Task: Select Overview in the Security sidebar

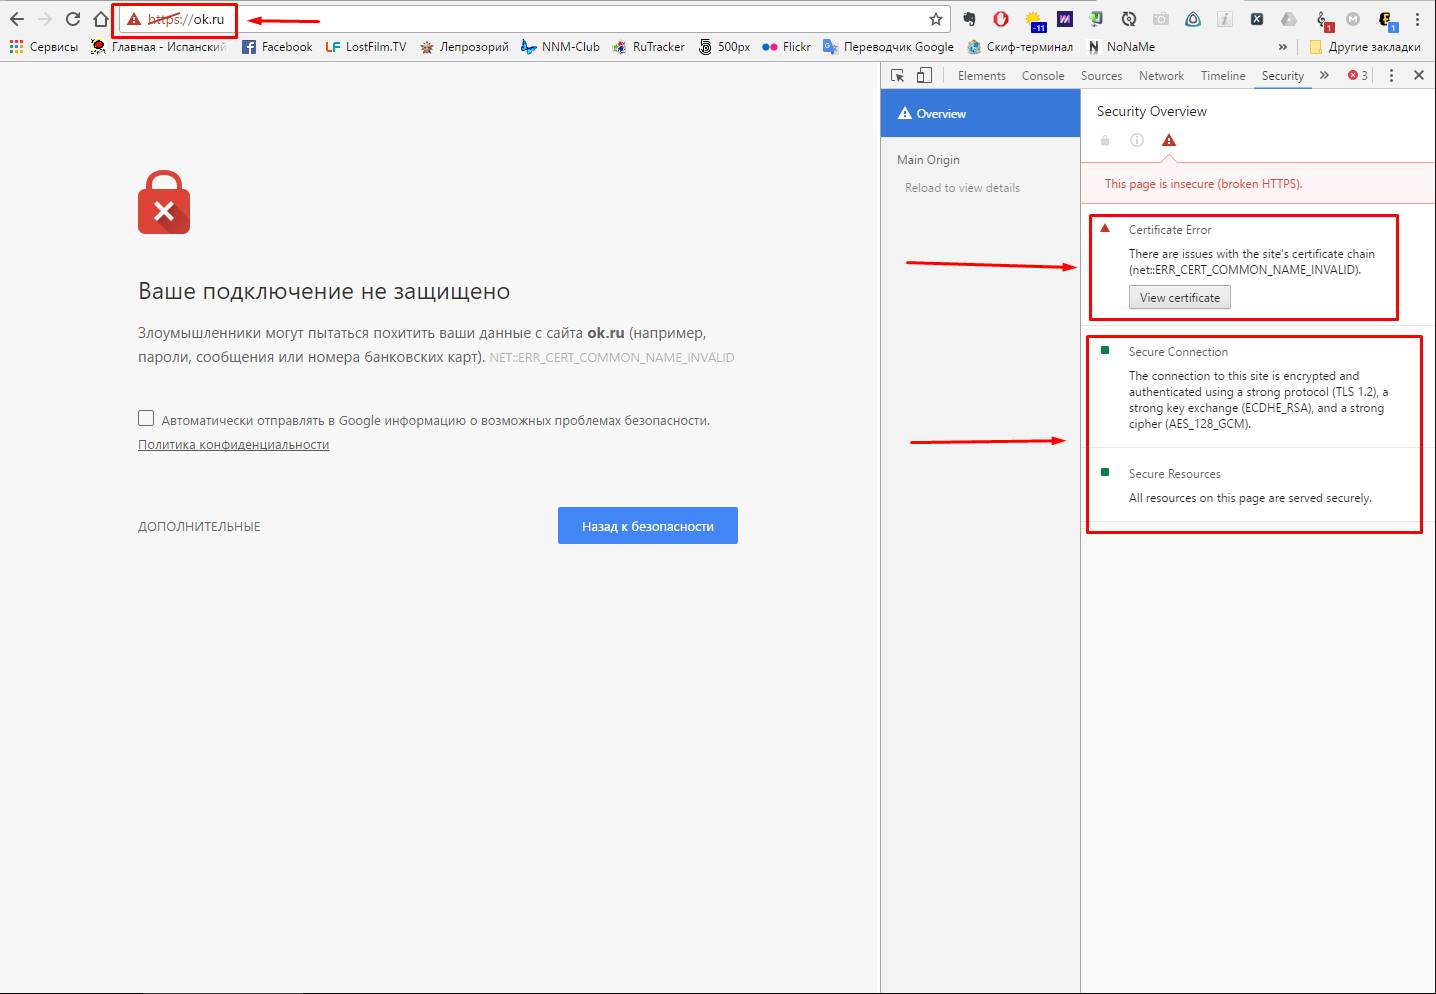Action: tap(981, 114)
